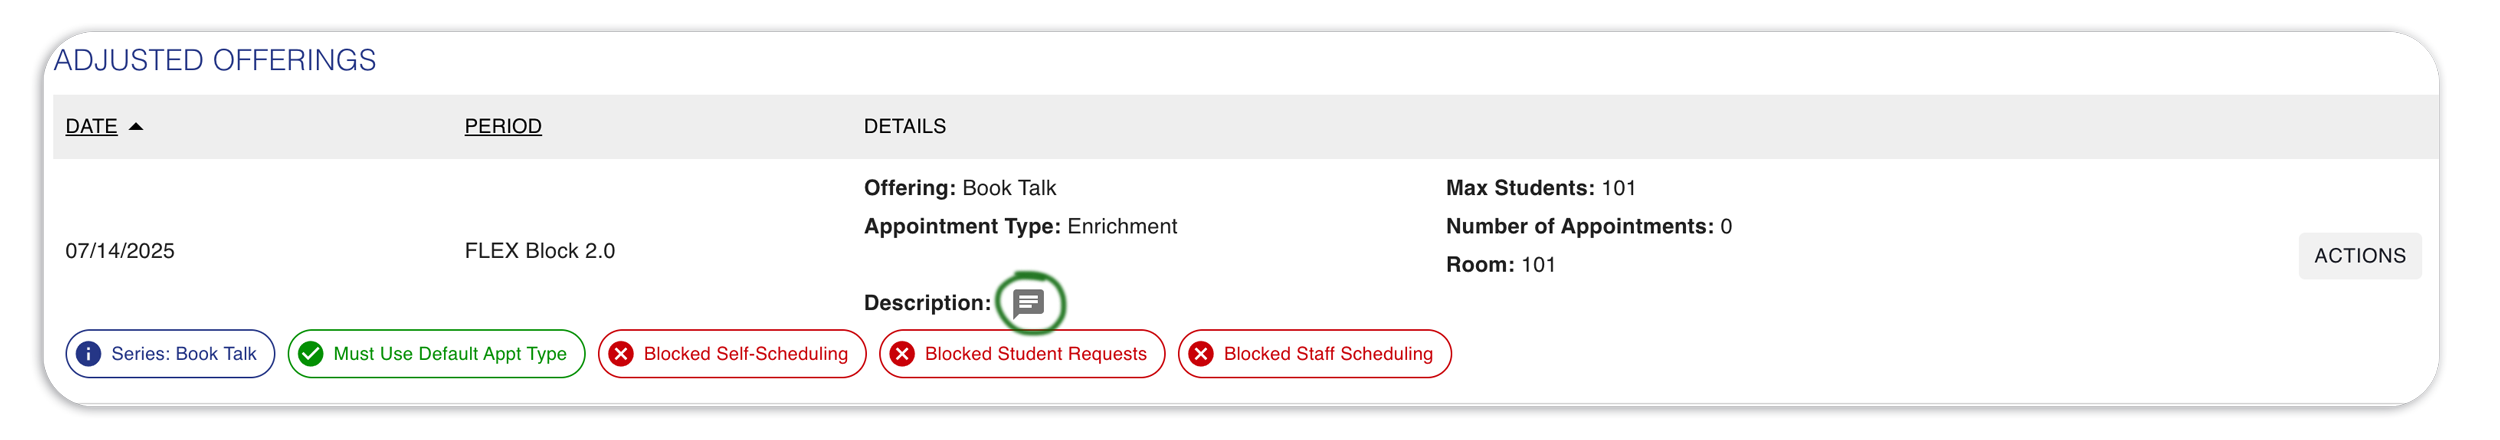Select the Must Use Default Appt Type badge

[x=436, y=354]
